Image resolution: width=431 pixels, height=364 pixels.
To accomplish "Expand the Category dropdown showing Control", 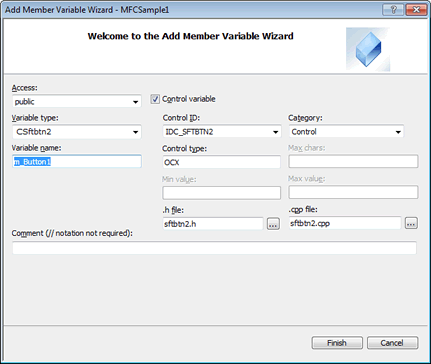I will 346,132.
